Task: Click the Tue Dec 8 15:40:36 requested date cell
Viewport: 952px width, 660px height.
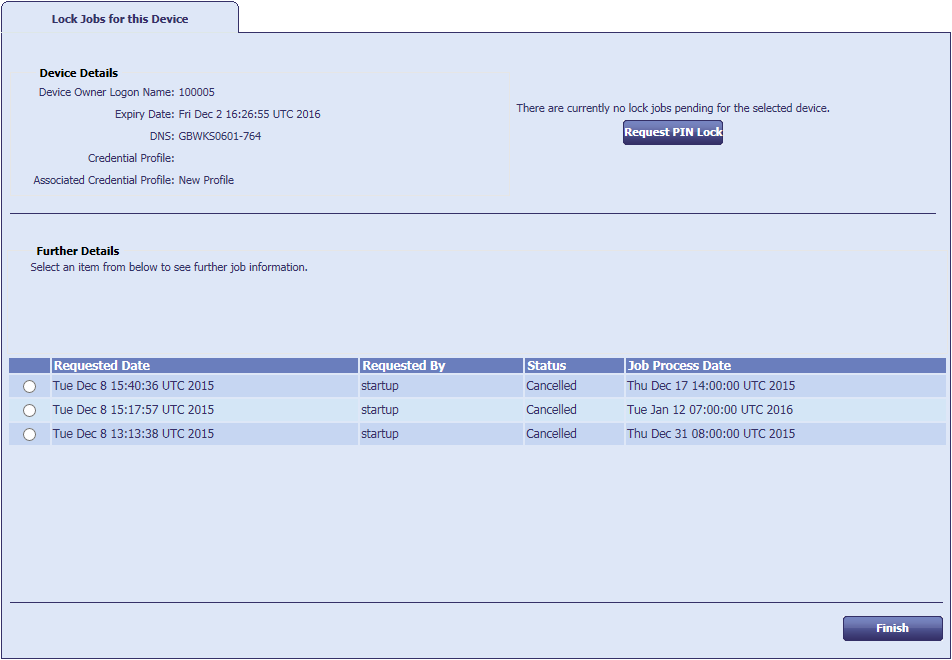Action: point(133,386)
